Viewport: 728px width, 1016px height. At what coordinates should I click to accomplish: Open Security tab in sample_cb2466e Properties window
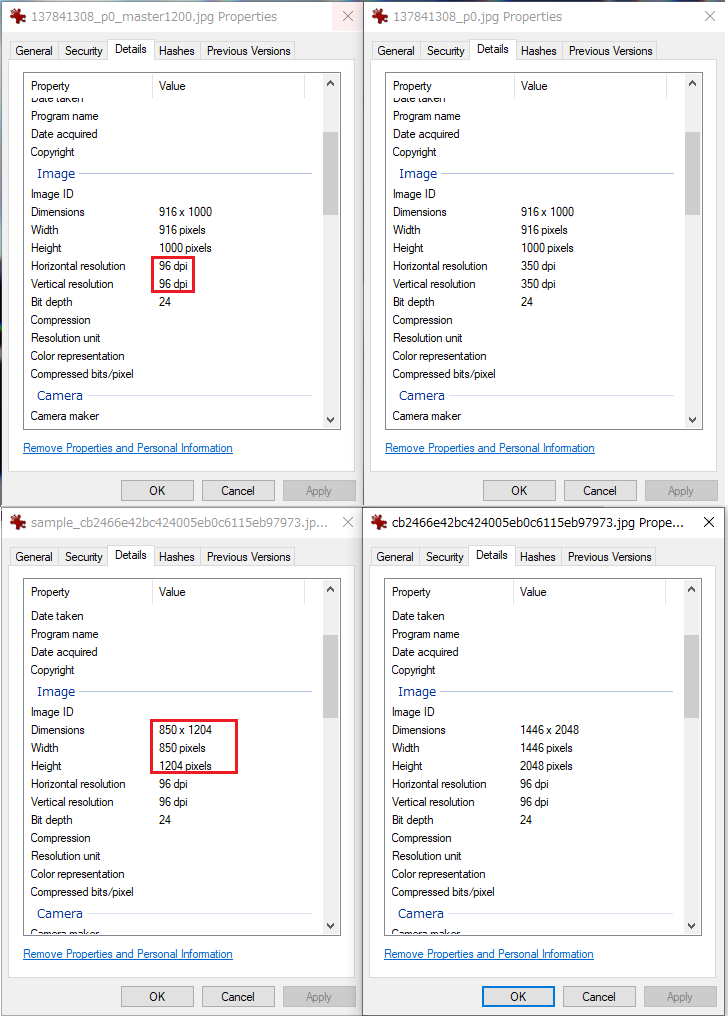tap(84, 557)
